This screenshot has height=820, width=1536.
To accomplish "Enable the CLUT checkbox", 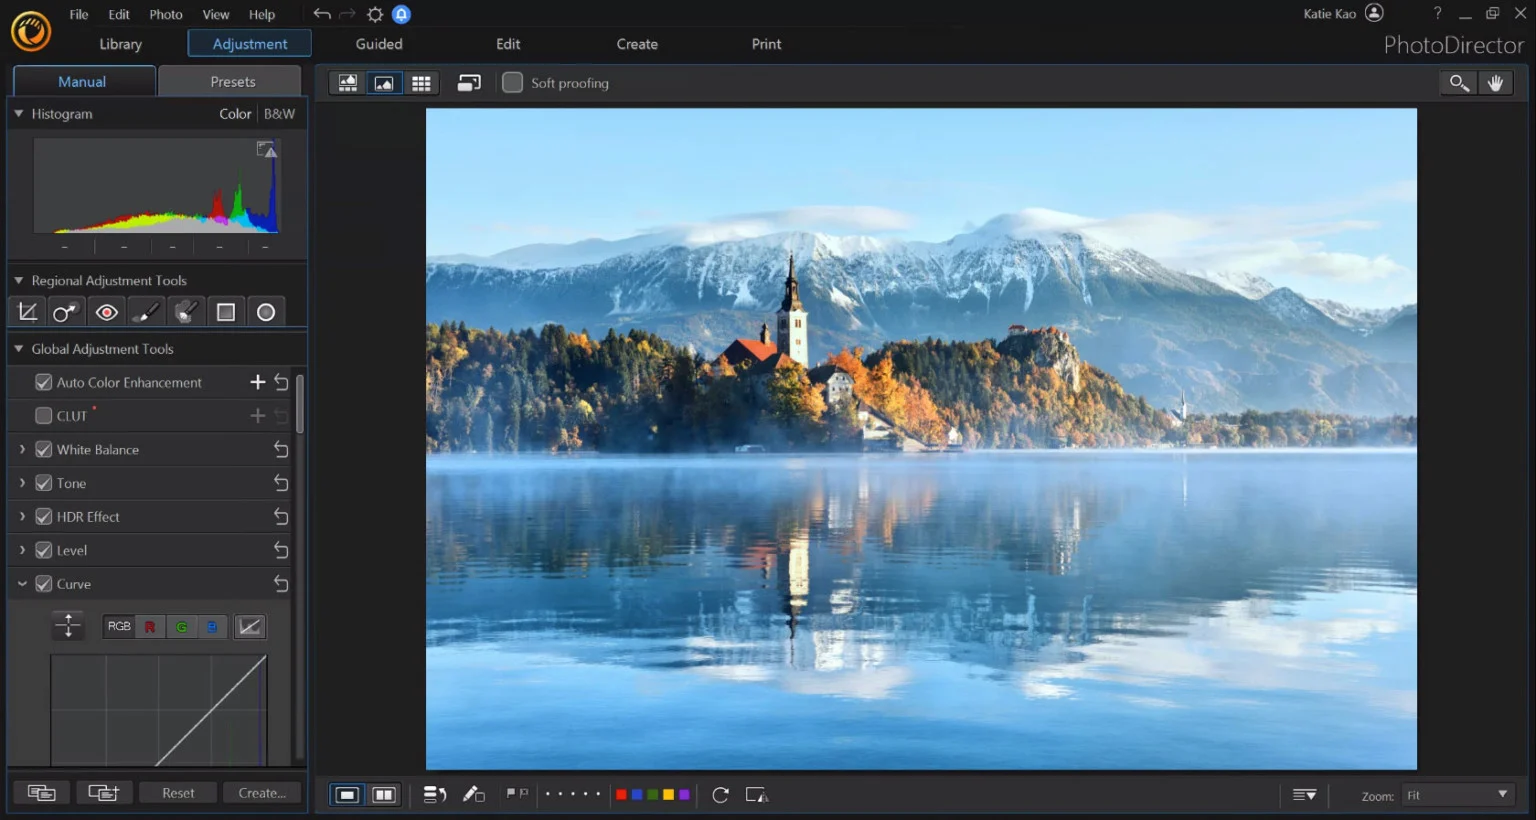I will click(44, 416).
